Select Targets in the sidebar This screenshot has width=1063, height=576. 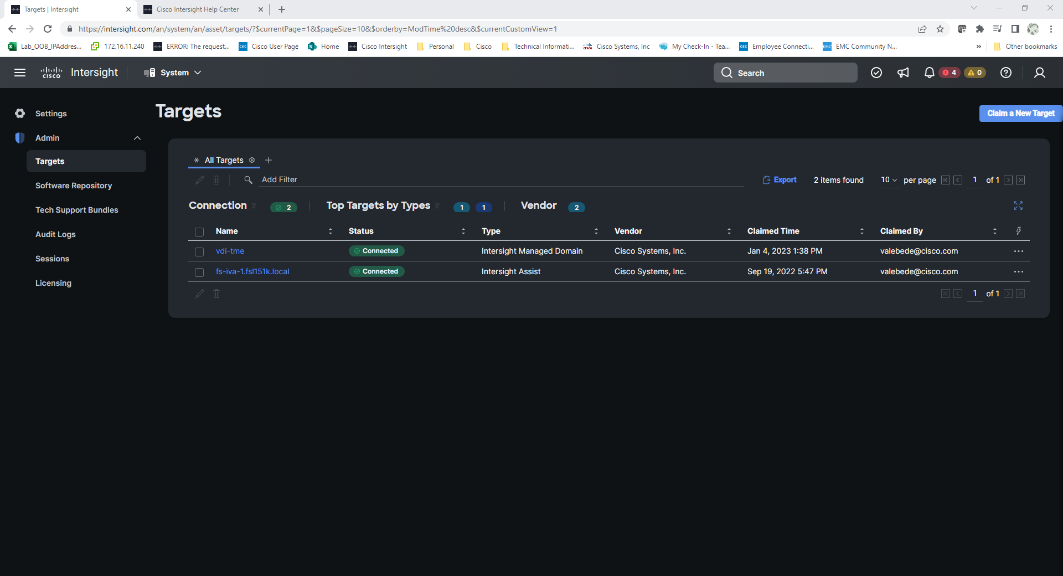pos(86,161)
